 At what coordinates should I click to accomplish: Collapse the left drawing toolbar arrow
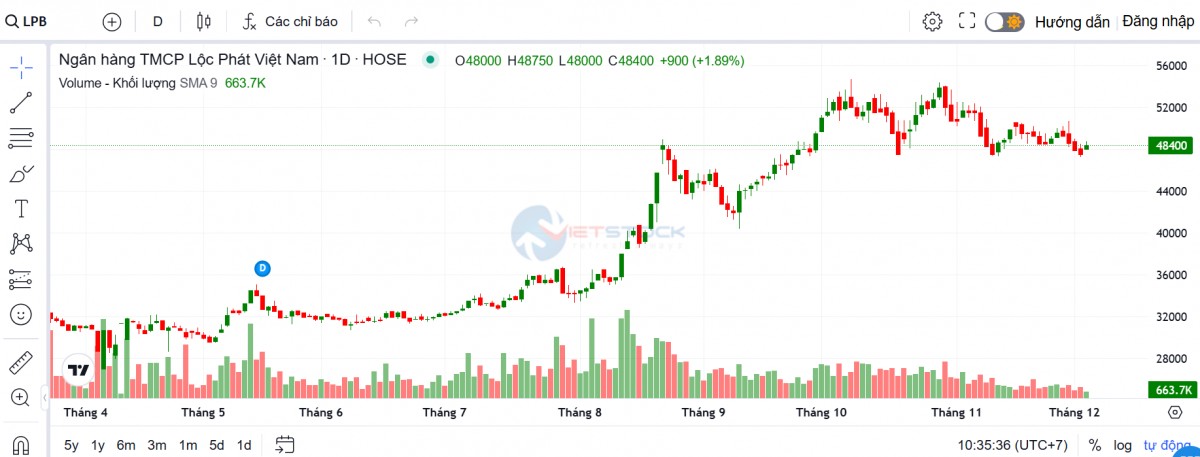[44, 397]
